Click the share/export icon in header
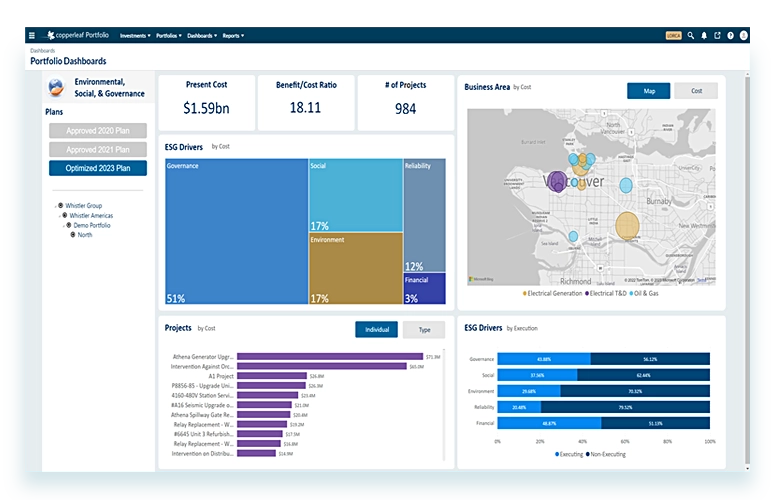 pos(717,35)
